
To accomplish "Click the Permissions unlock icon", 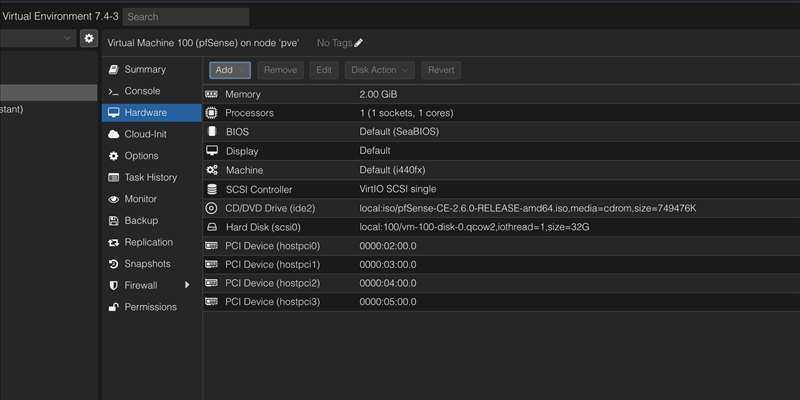I will (x=113, y=307).
